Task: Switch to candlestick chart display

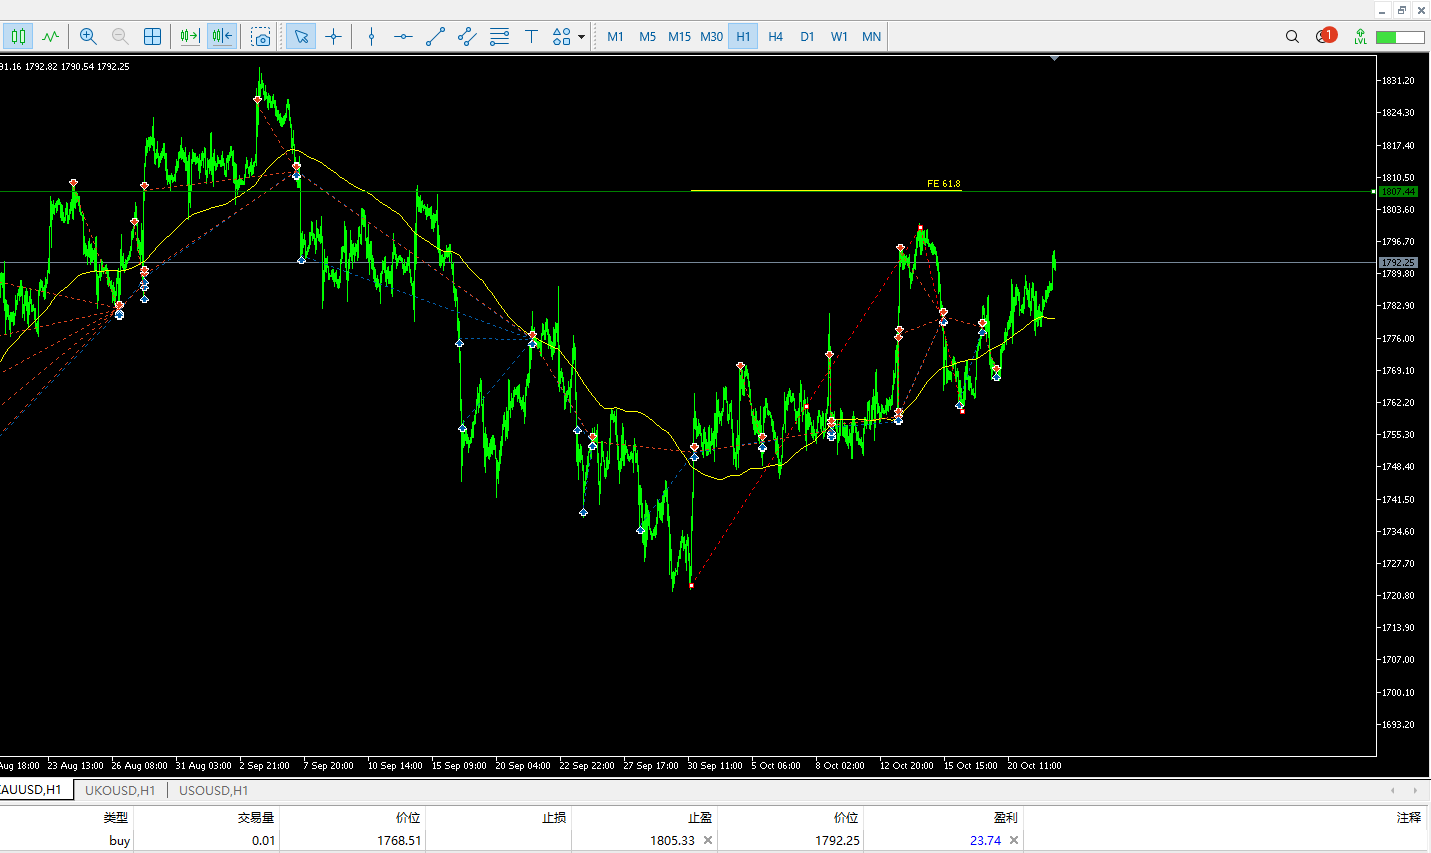Action: click(x=19, y=37)
